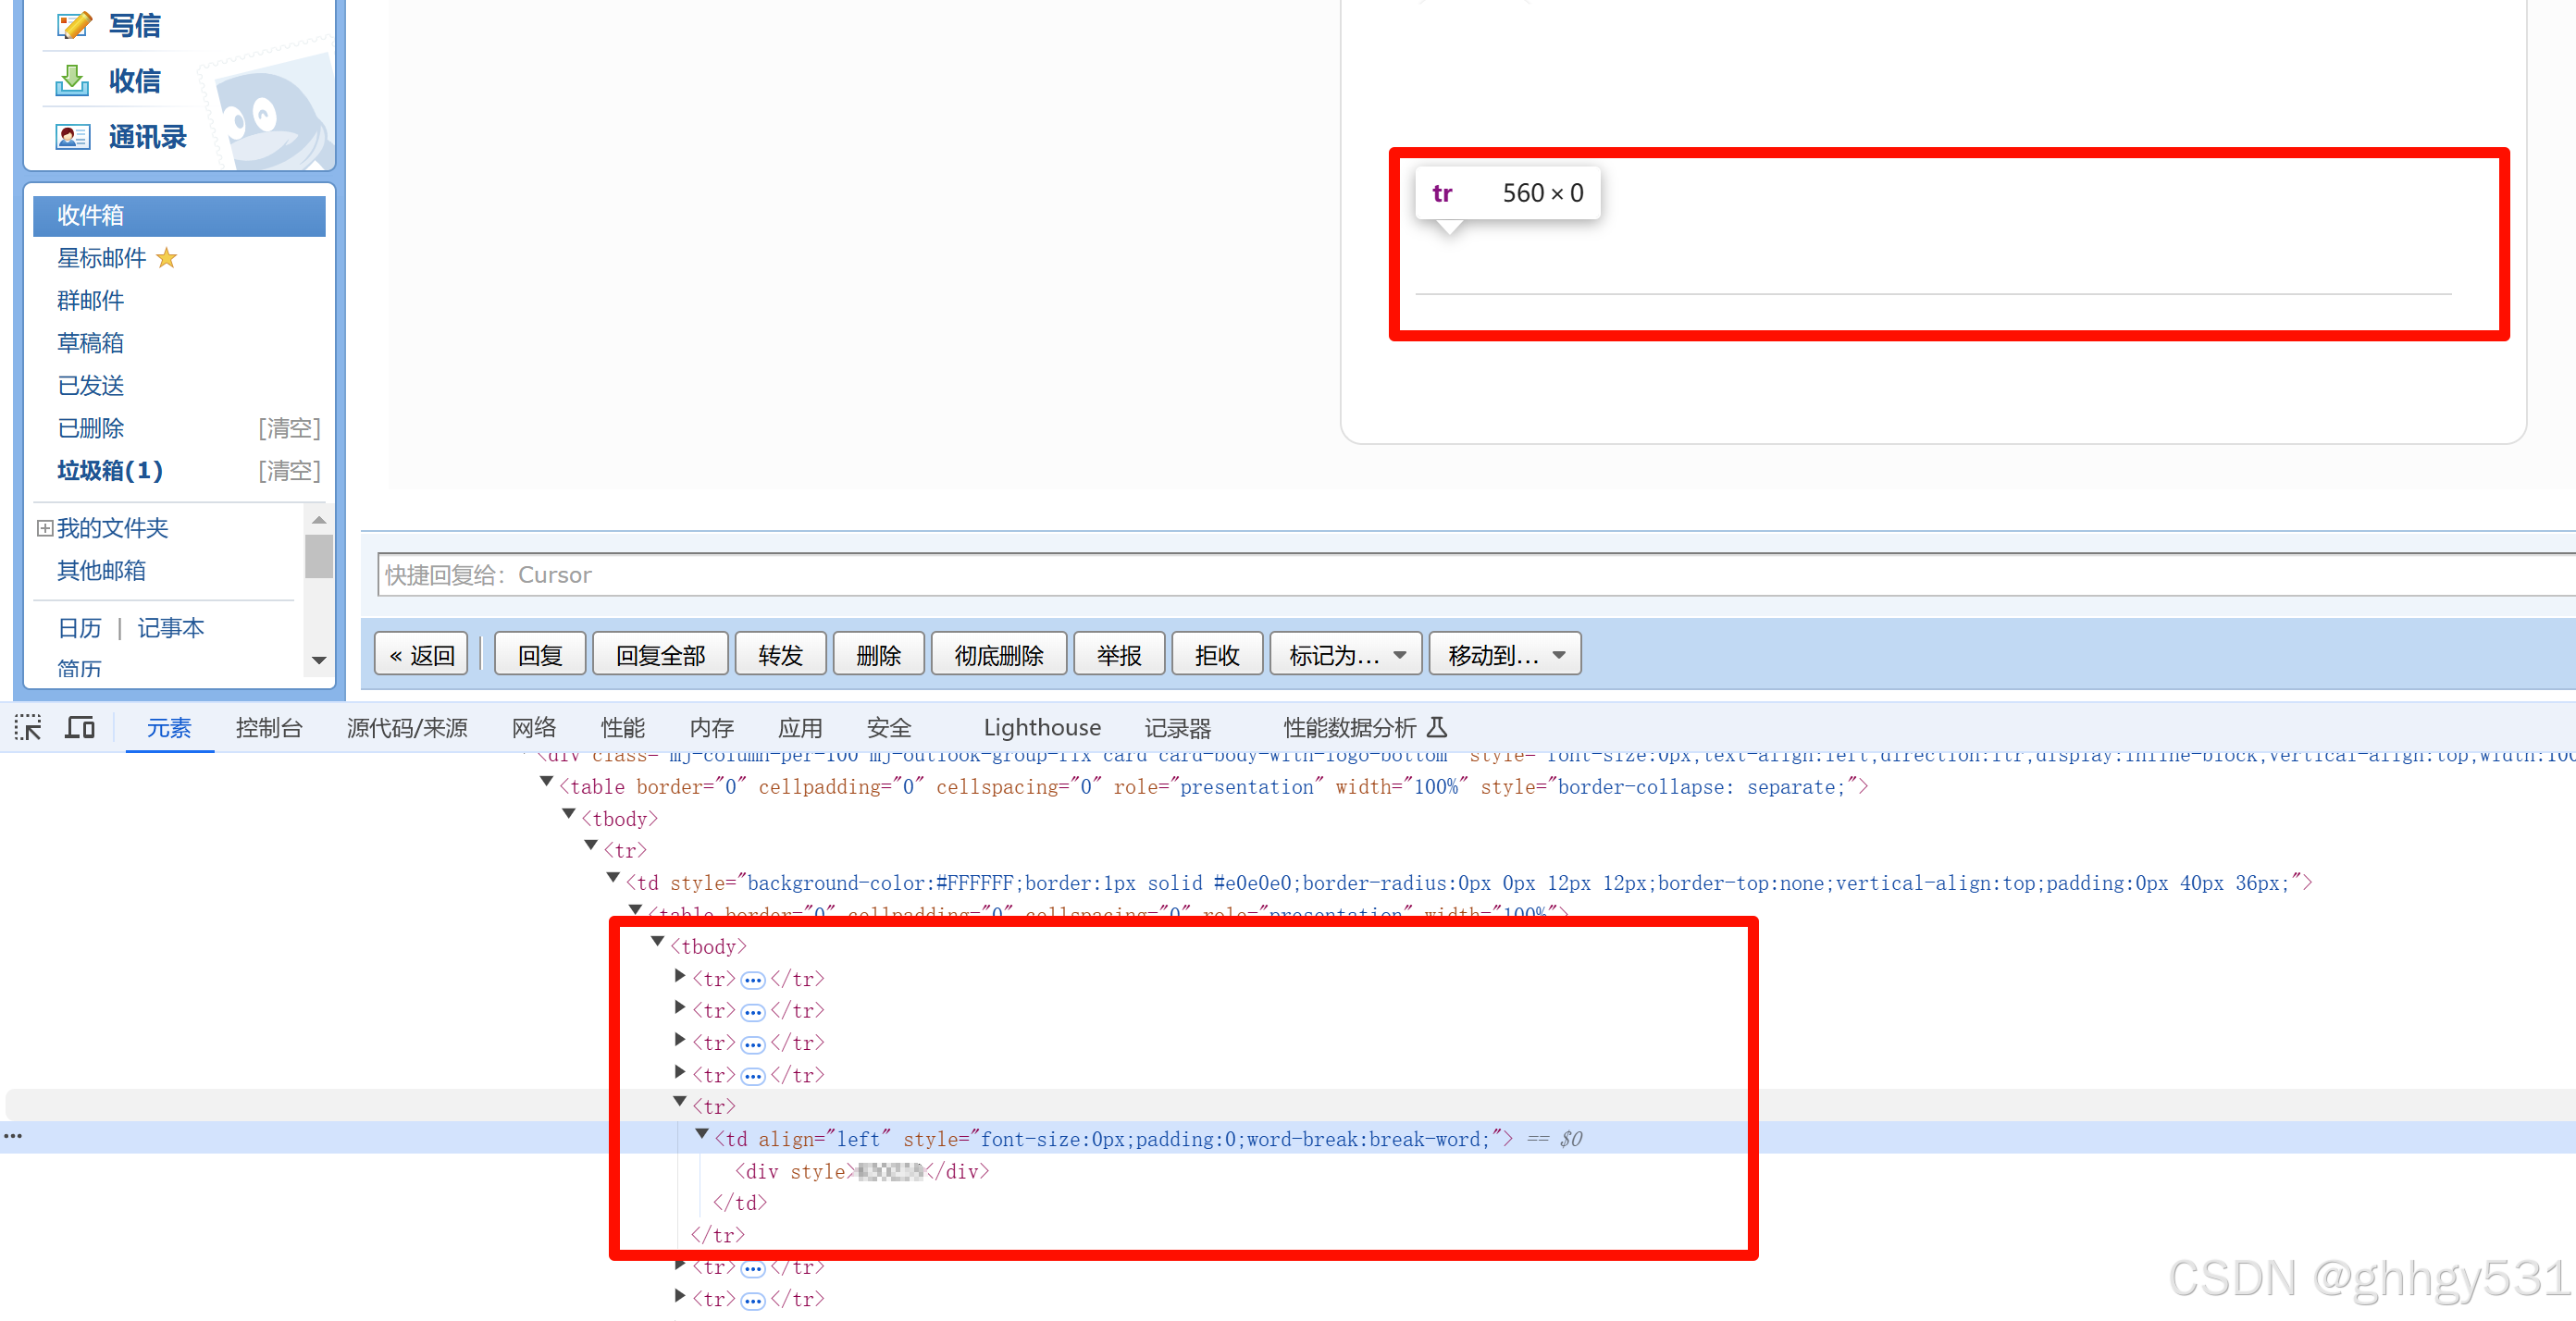The height and width of the screenshot is (1321, 2576).
Task: Expand the first collapsed tr node
Action: point(680,976)
